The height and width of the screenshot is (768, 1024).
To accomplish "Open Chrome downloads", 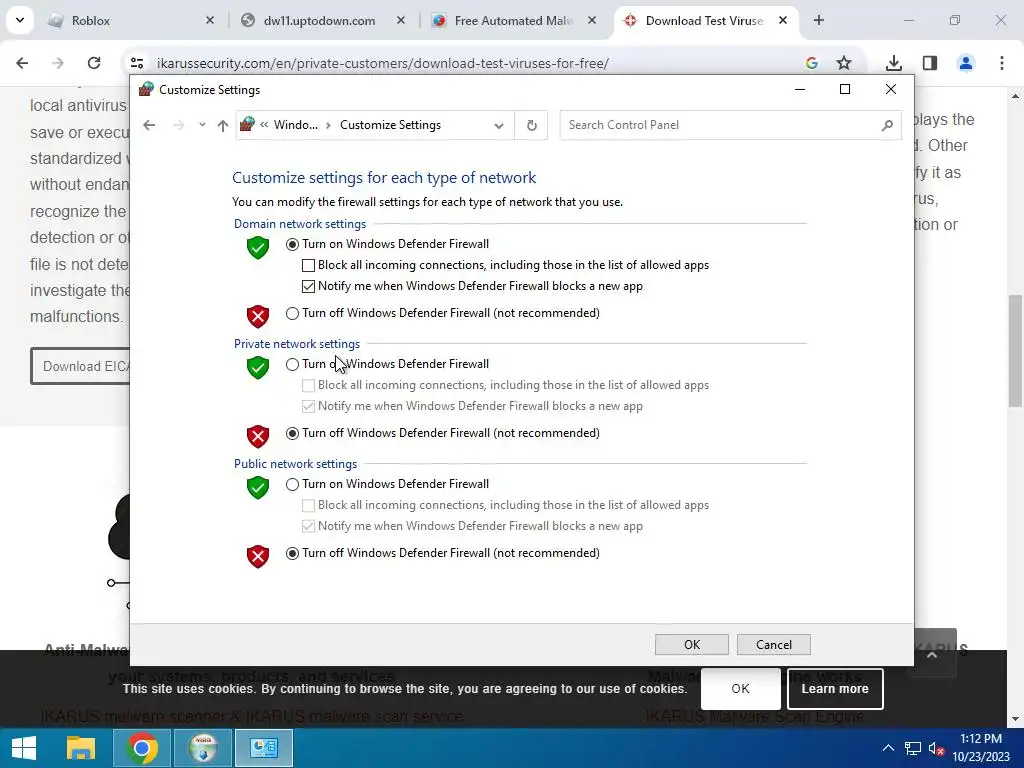I will pos(894,63).
